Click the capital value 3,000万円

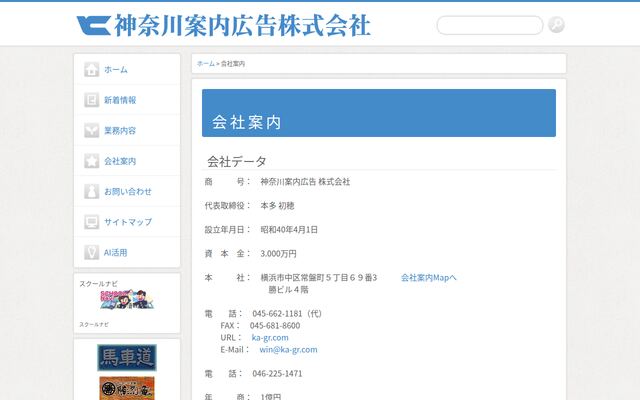point(278,253)
